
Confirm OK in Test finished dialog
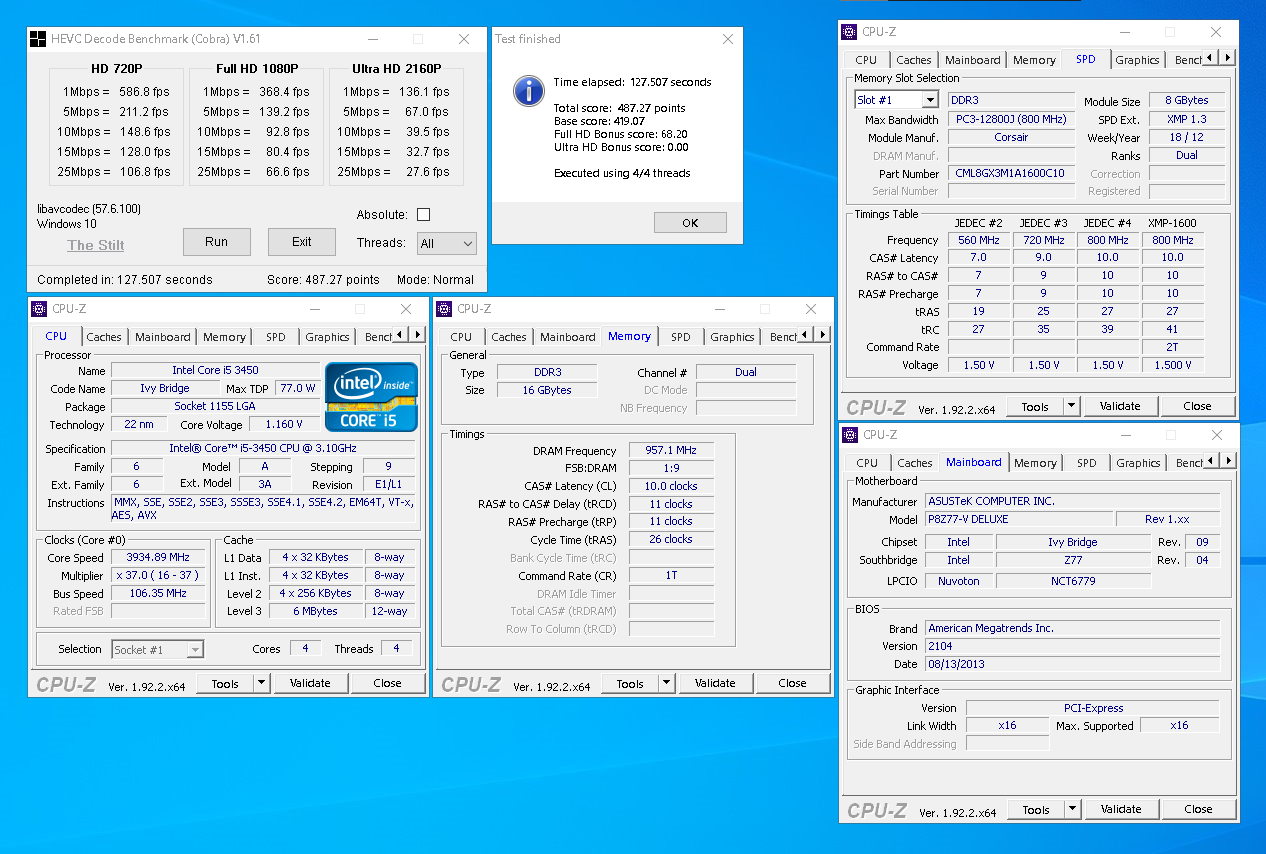[x=690, y=223]
